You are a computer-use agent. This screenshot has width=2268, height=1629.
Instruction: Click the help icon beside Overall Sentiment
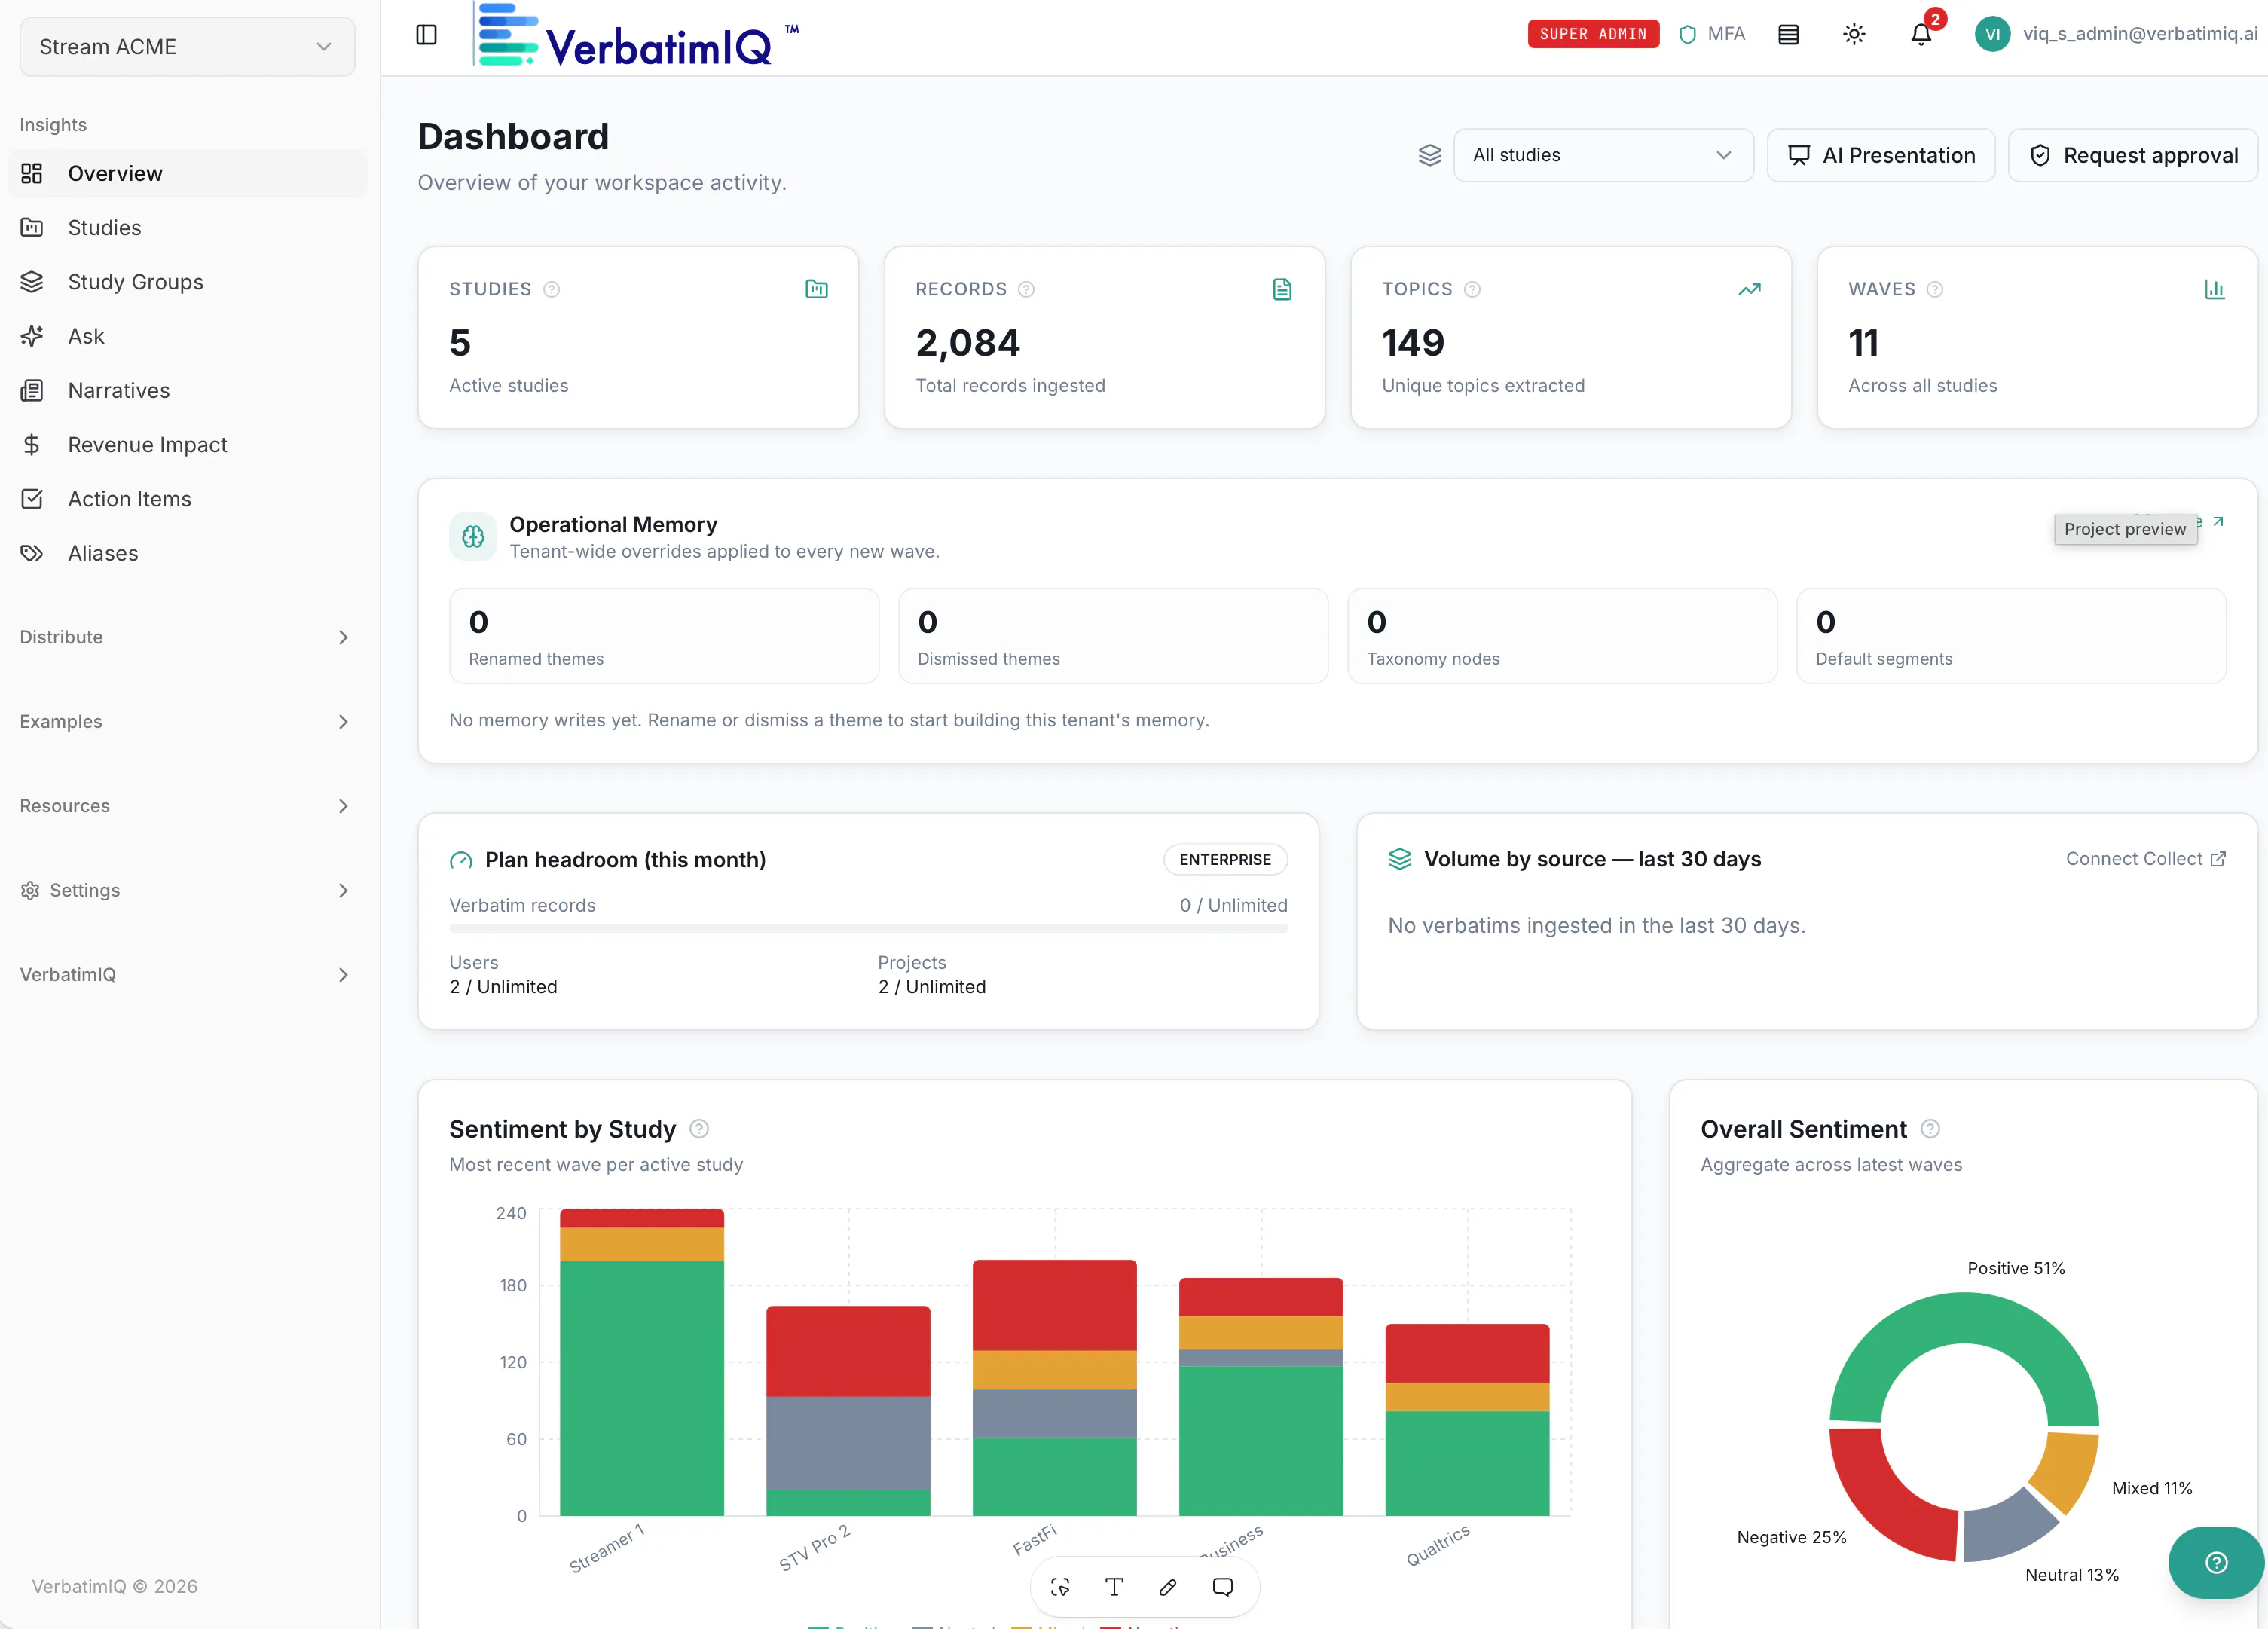[1930, 1129]
